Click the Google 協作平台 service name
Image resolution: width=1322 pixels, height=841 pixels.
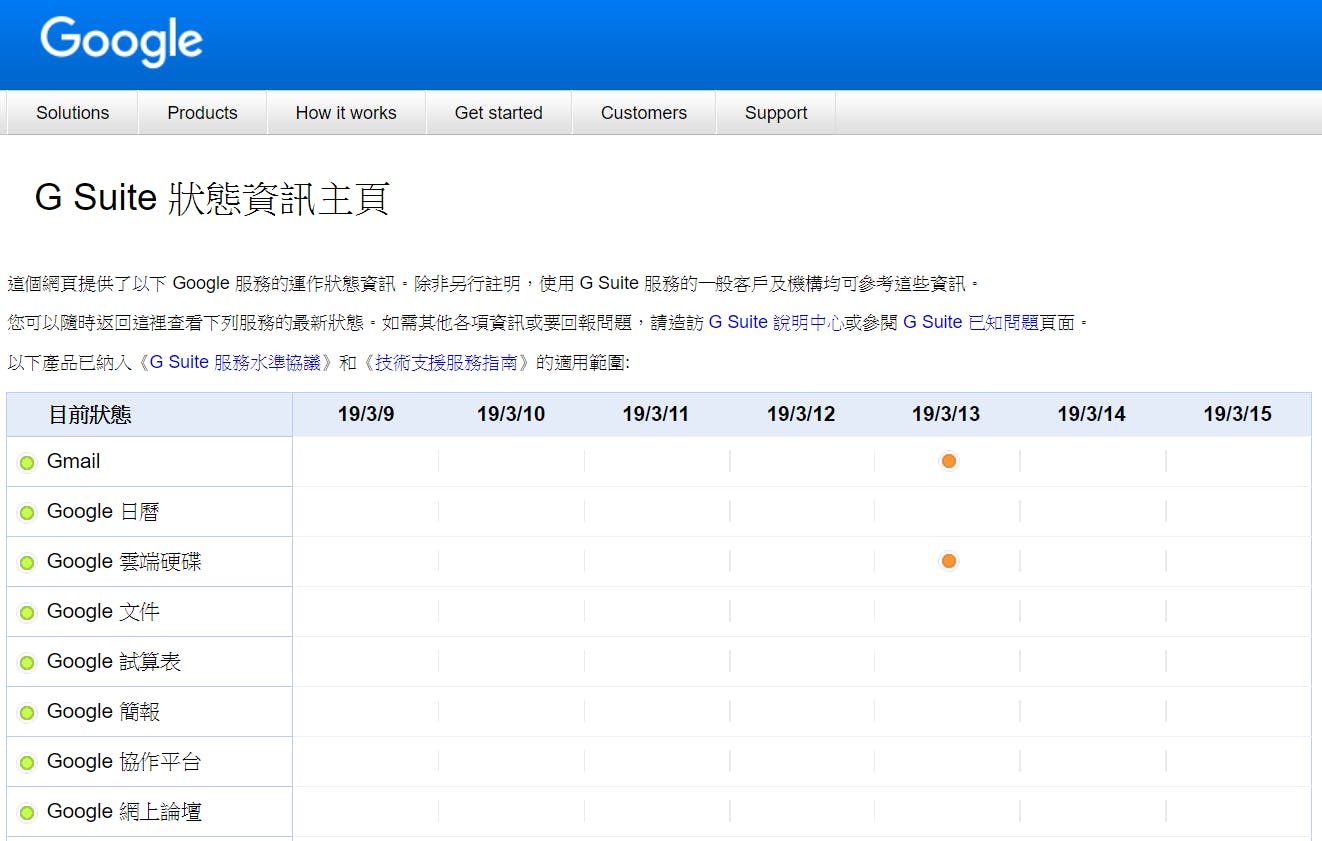click(x=124, y=761)
